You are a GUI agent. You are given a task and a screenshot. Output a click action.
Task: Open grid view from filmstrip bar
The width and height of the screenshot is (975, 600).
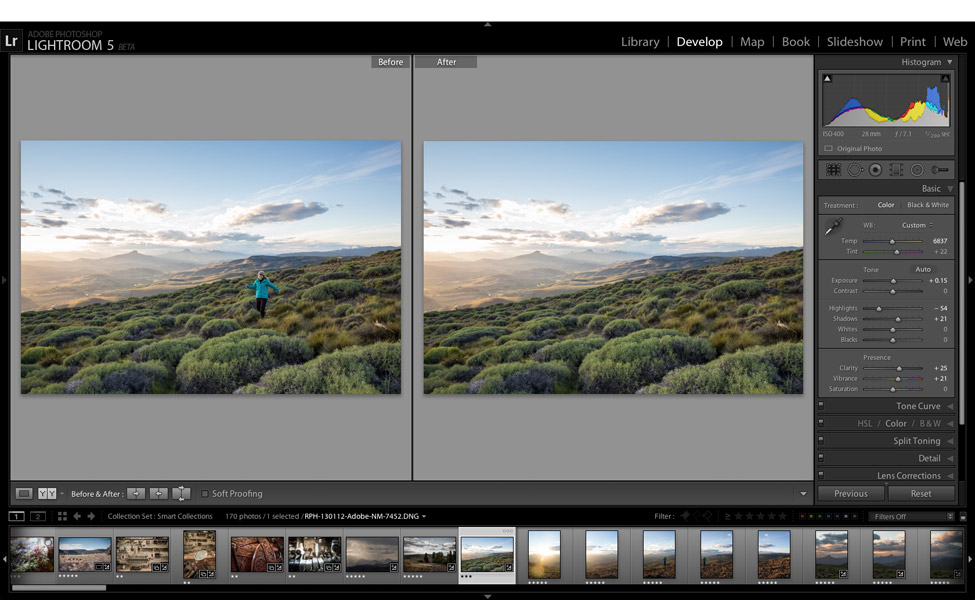[x=61, y=516]
